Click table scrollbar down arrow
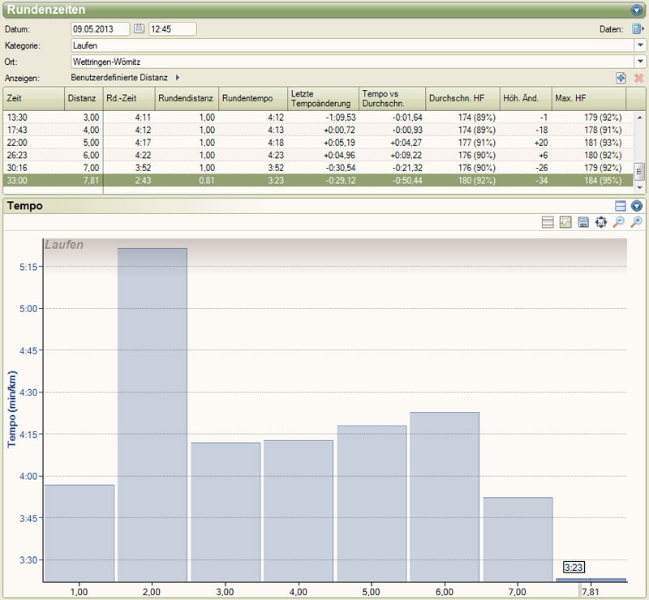Screen dimensions: 649x600 click(x=639, y=187)
